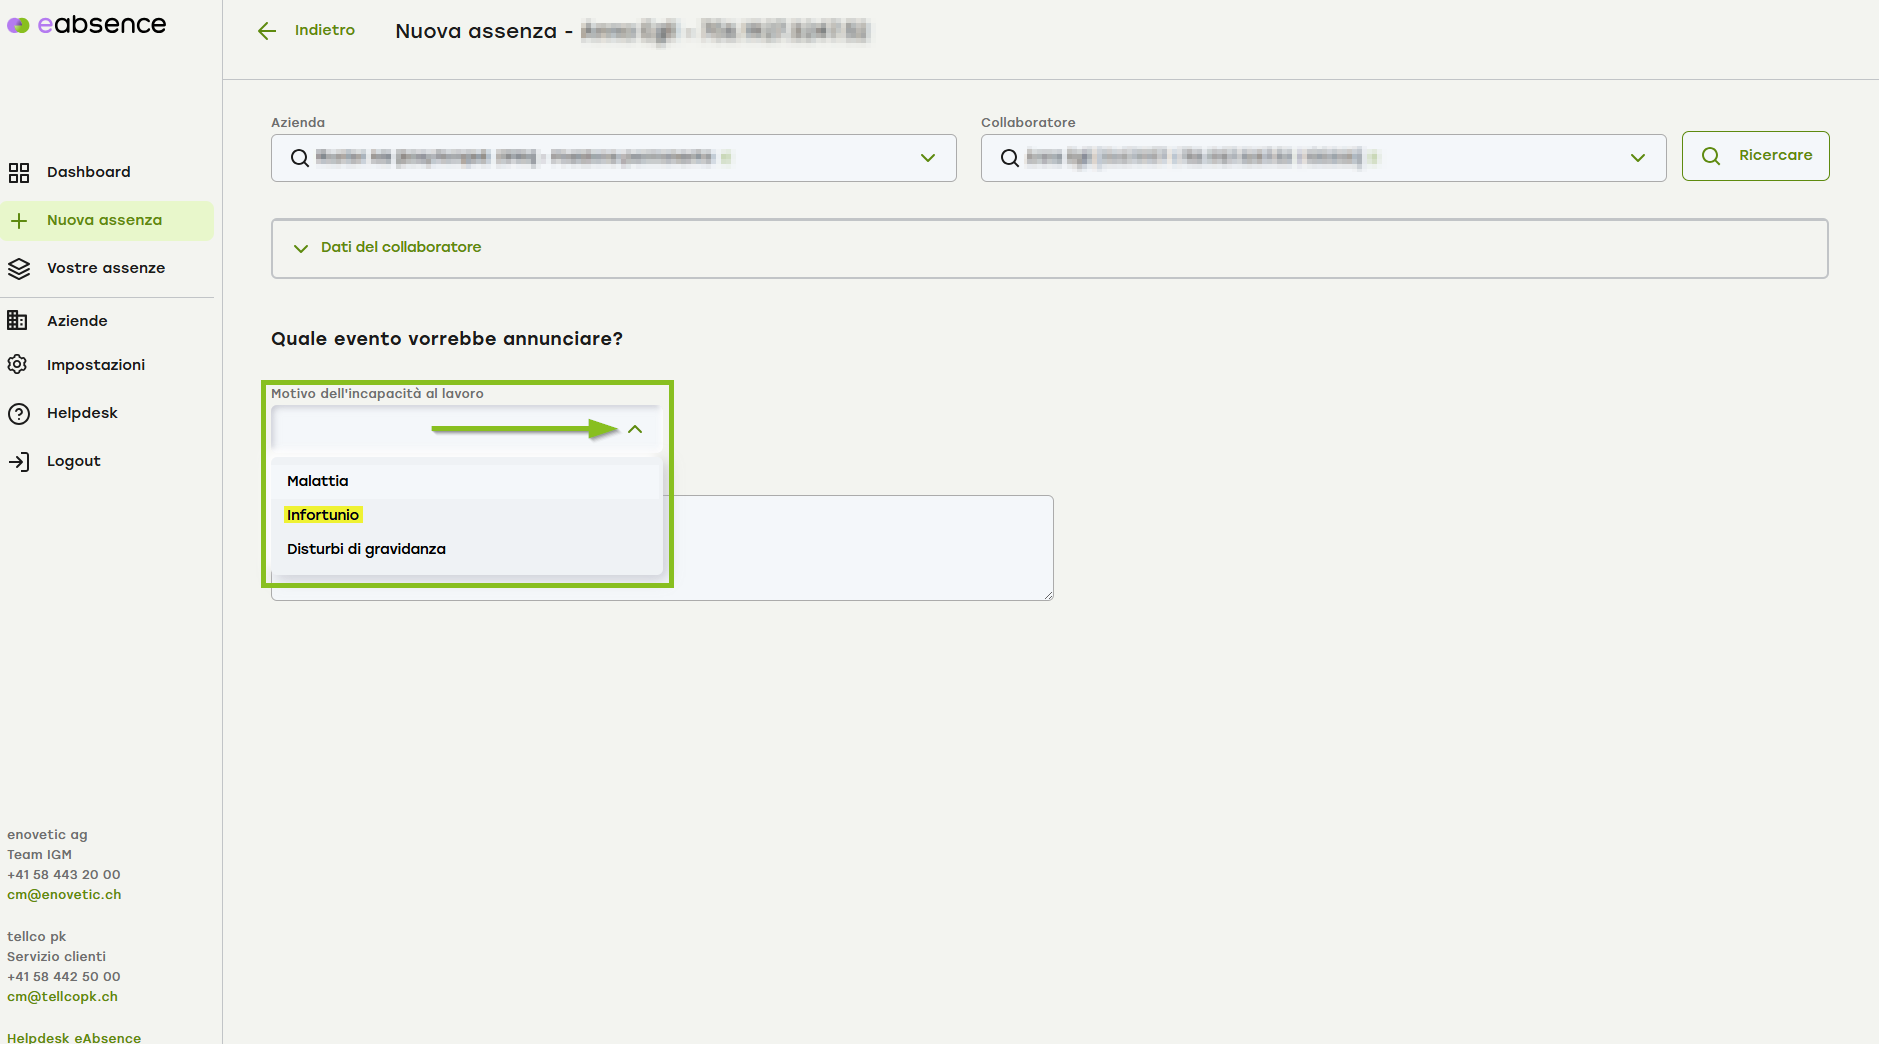Click the Dashboard grid icon

pyautogui.click(x=19, y=173)
